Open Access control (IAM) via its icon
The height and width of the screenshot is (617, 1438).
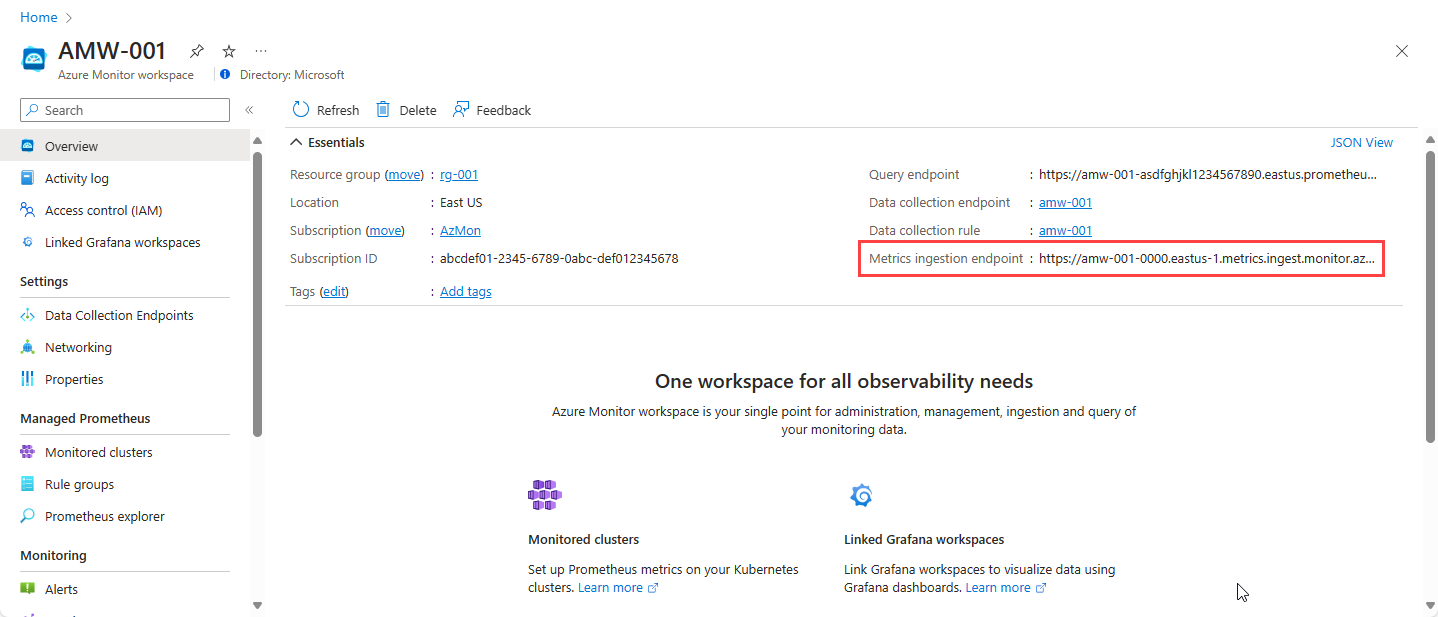tap(28, 210)
